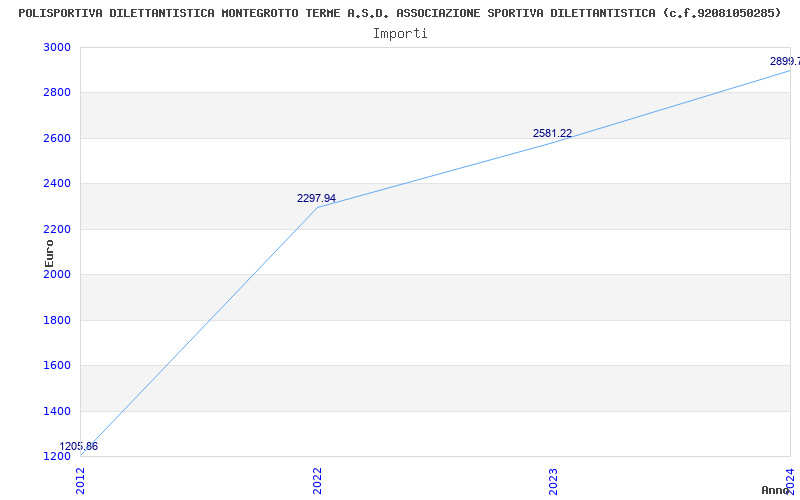
Task: Click the 2800 y-axis label
Action: tap(55, 93)
